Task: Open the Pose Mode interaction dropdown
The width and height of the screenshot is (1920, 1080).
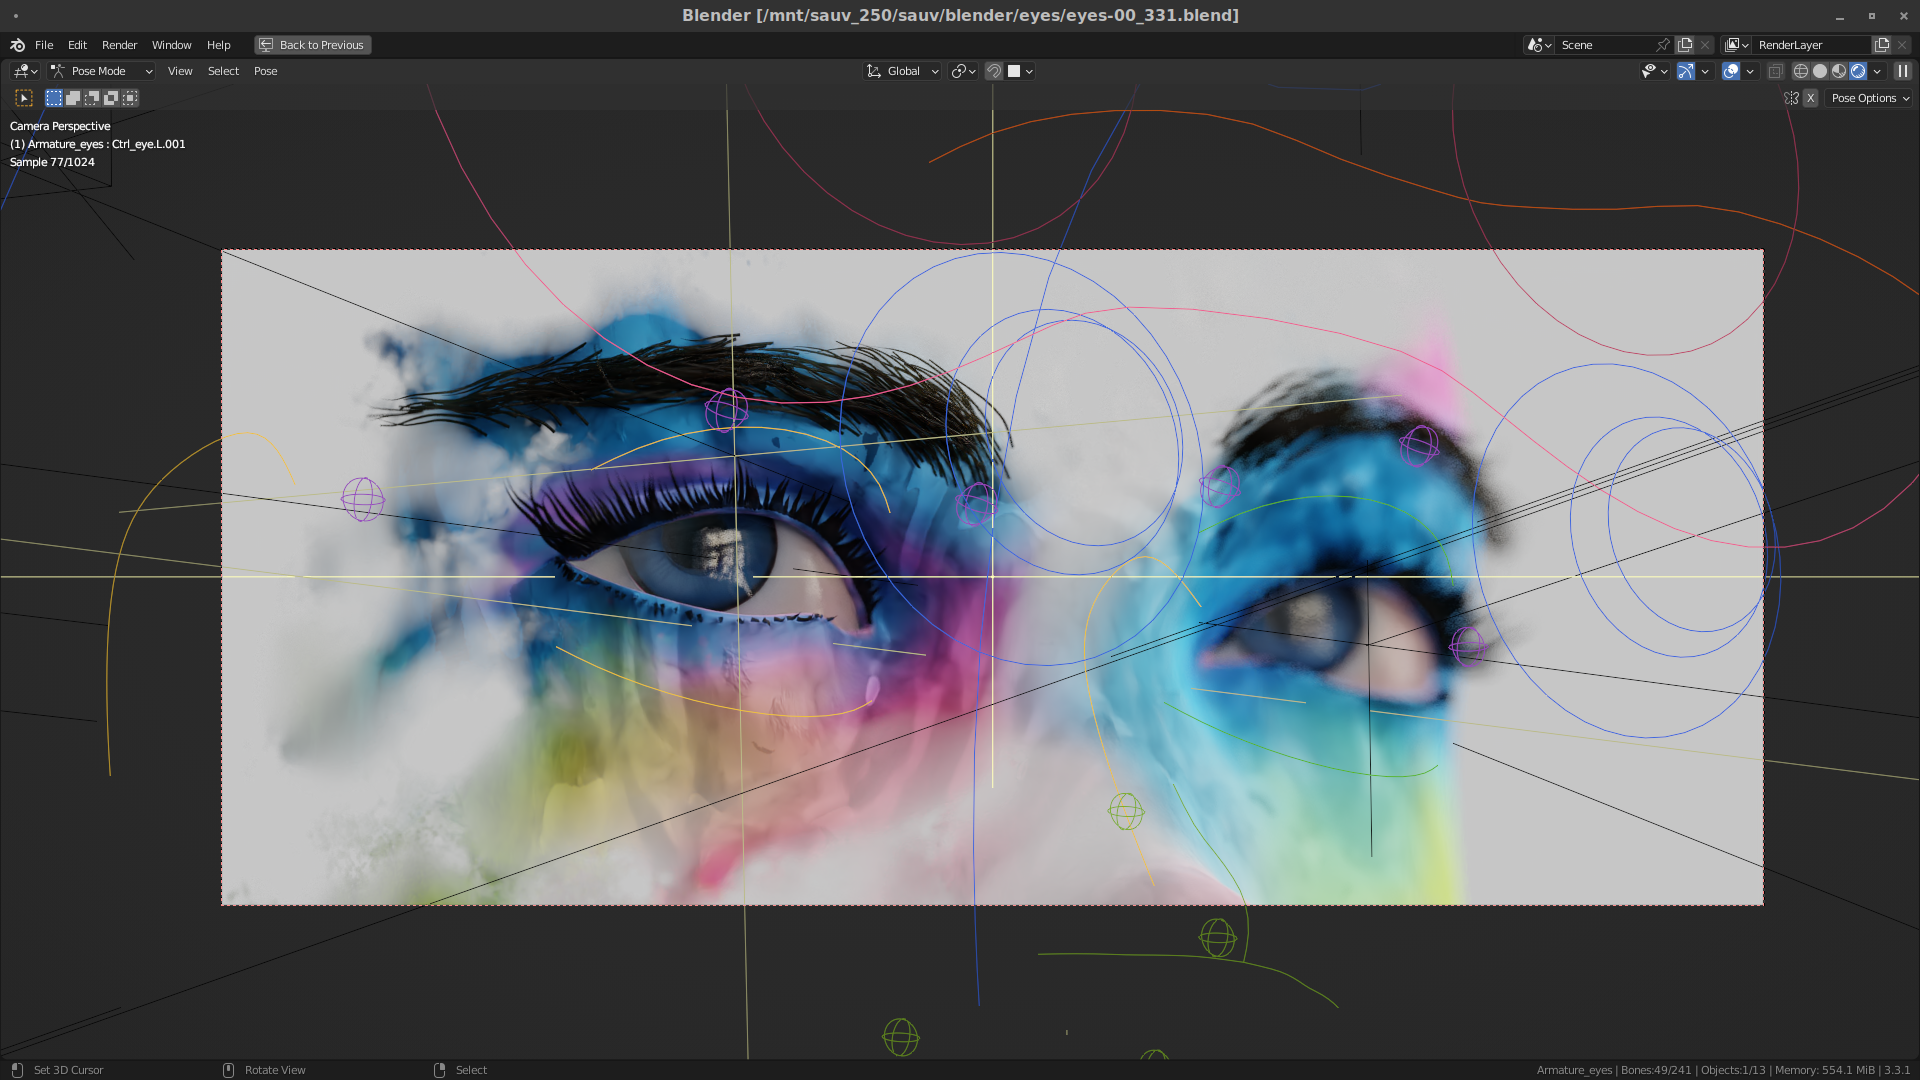Action: tap(101, 71)
